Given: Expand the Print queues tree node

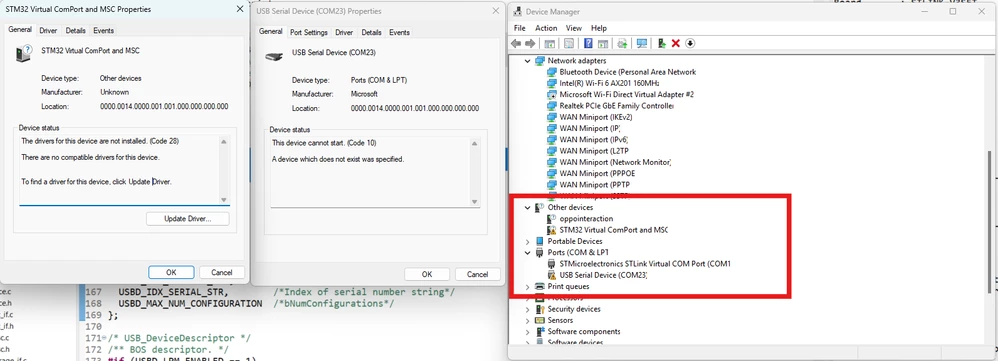Looking at the screenshot, I should coord(527,287).
